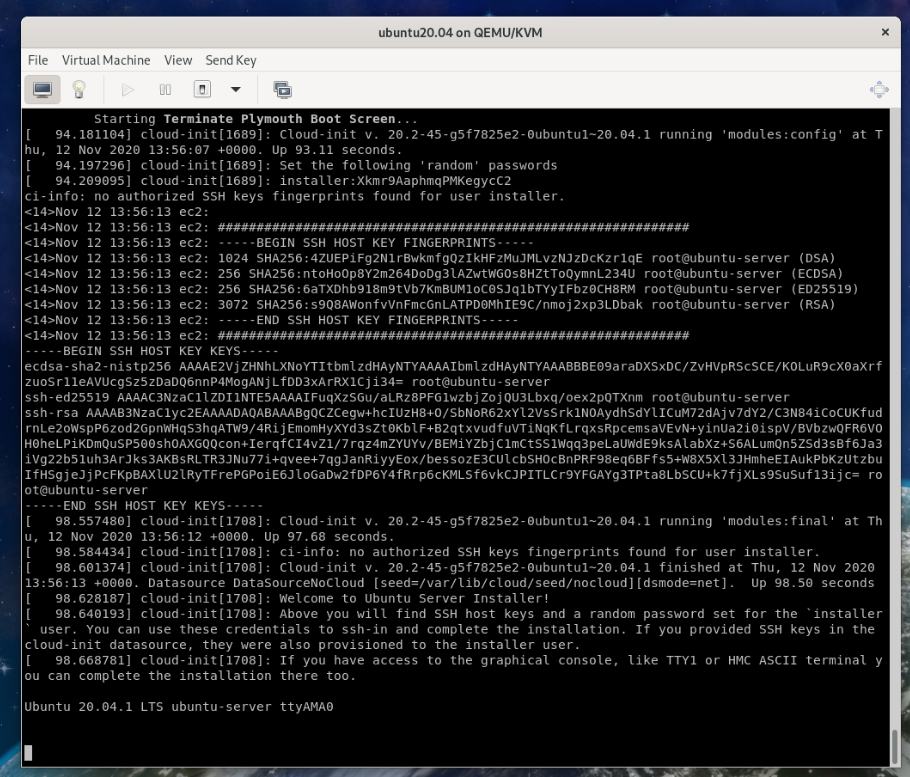Viewport: 910px width, 777px height.
Task: Click the DSA fingerprint line
Action: pos(430,258)
